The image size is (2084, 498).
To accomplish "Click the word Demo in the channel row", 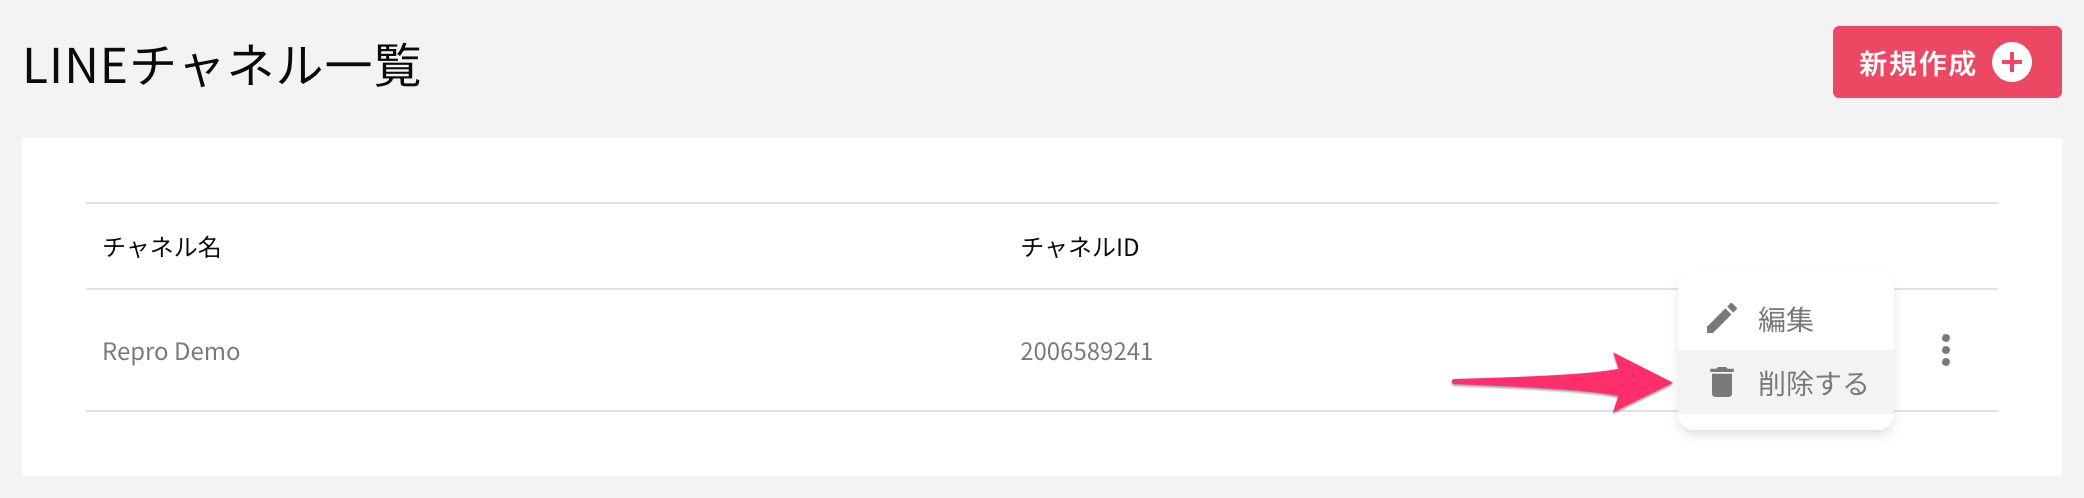I will [x=207, y=352].
